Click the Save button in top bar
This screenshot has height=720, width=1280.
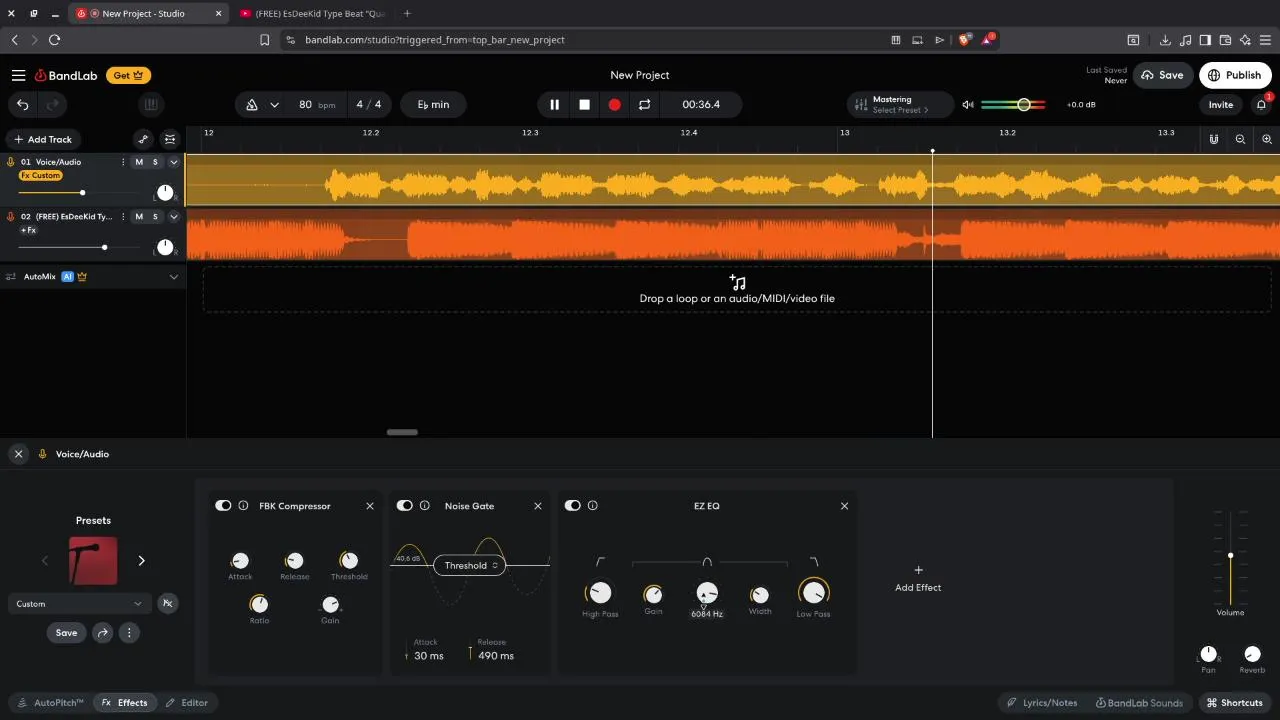(x=1162, y=75)
